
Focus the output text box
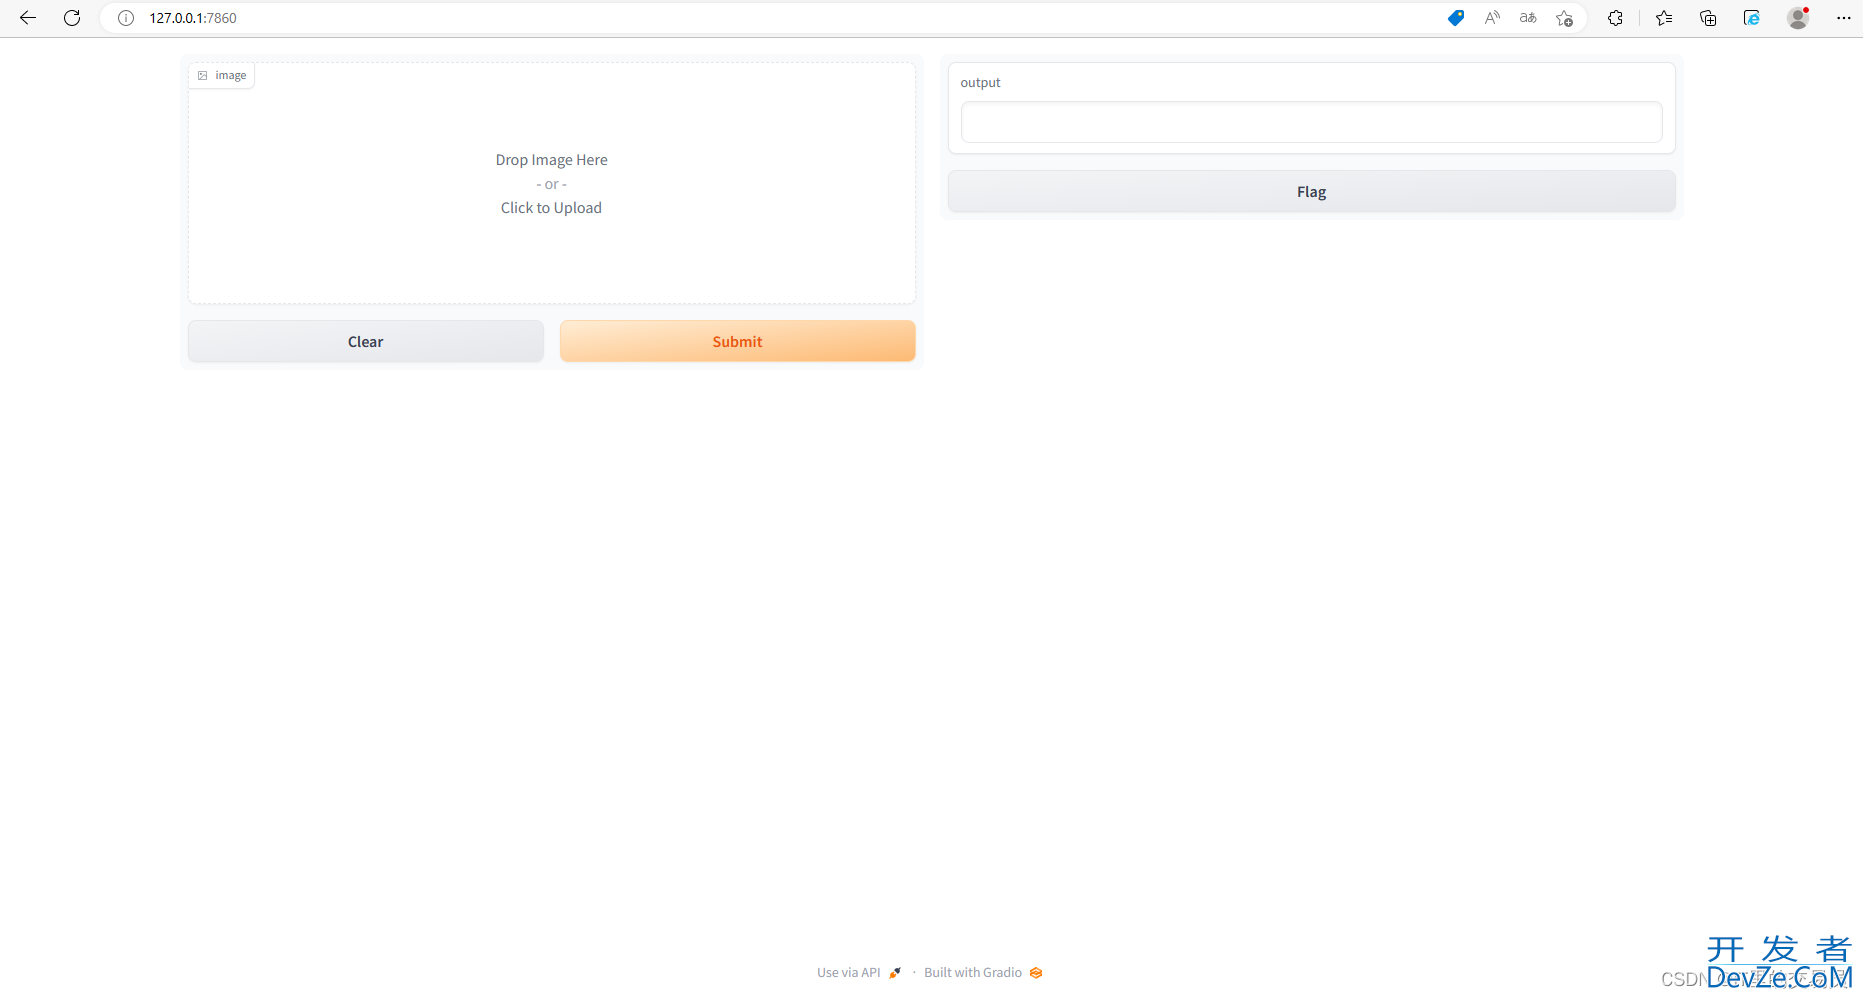click(1312, 122)
